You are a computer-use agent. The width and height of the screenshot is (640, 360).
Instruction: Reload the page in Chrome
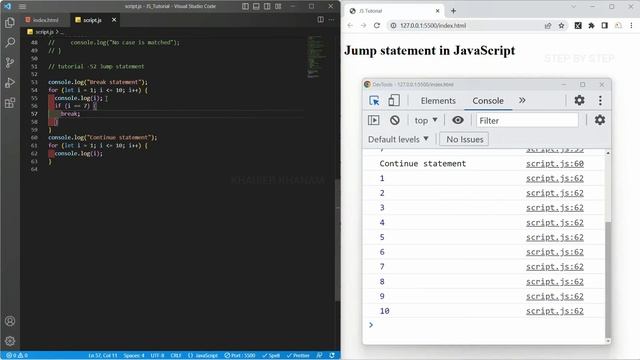377,25
